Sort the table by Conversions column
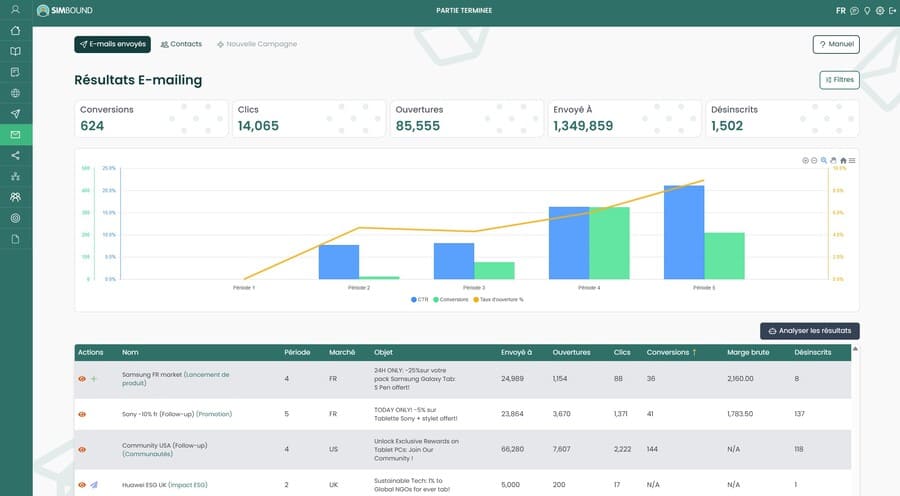Screen dimensions: 900x496 pos(668,352)
